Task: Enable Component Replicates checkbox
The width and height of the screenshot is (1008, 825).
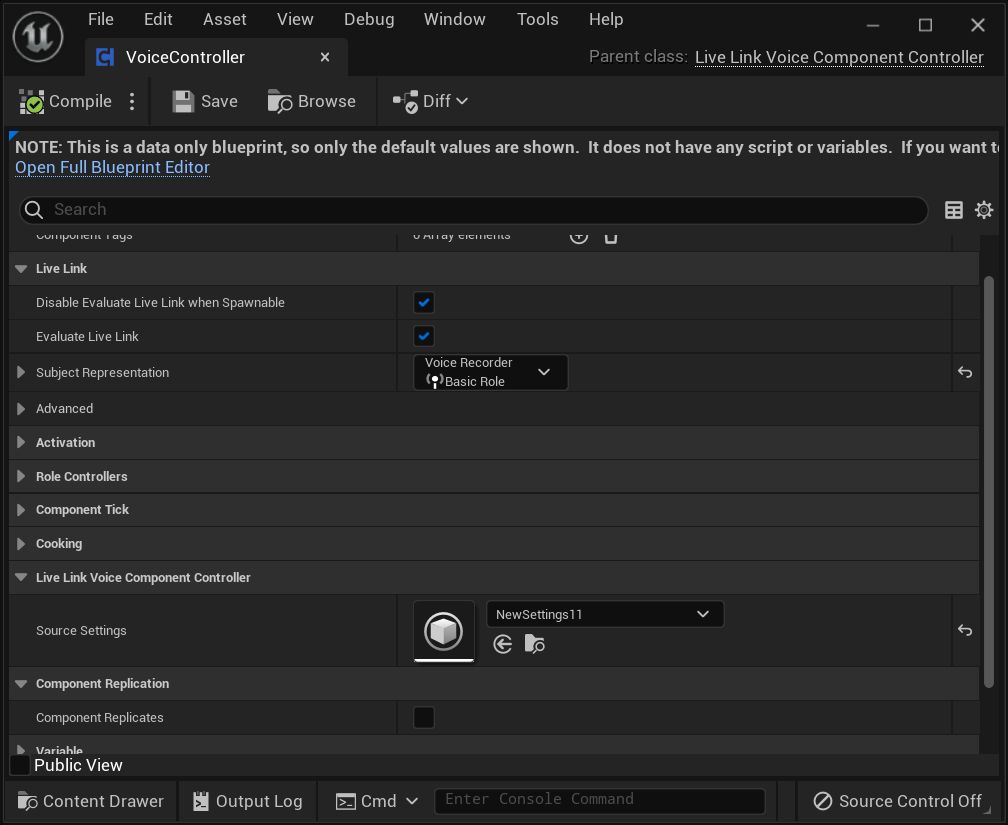Action: point(423,717)
